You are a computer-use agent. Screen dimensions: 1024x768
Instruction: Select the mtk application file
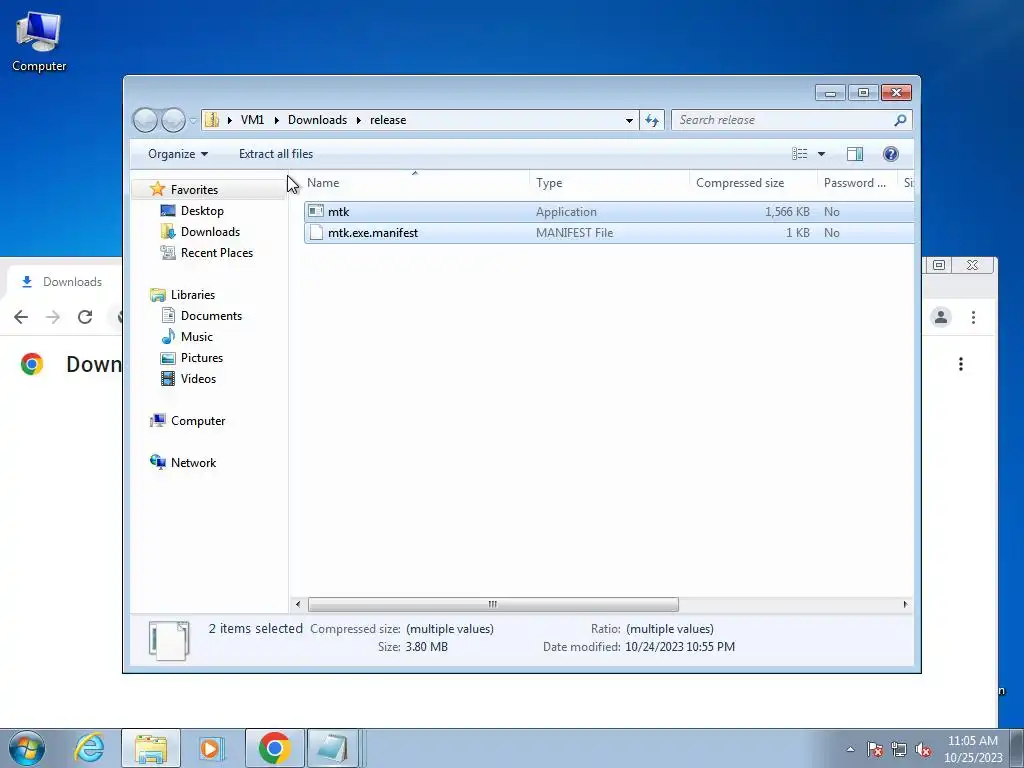(609, 212)
